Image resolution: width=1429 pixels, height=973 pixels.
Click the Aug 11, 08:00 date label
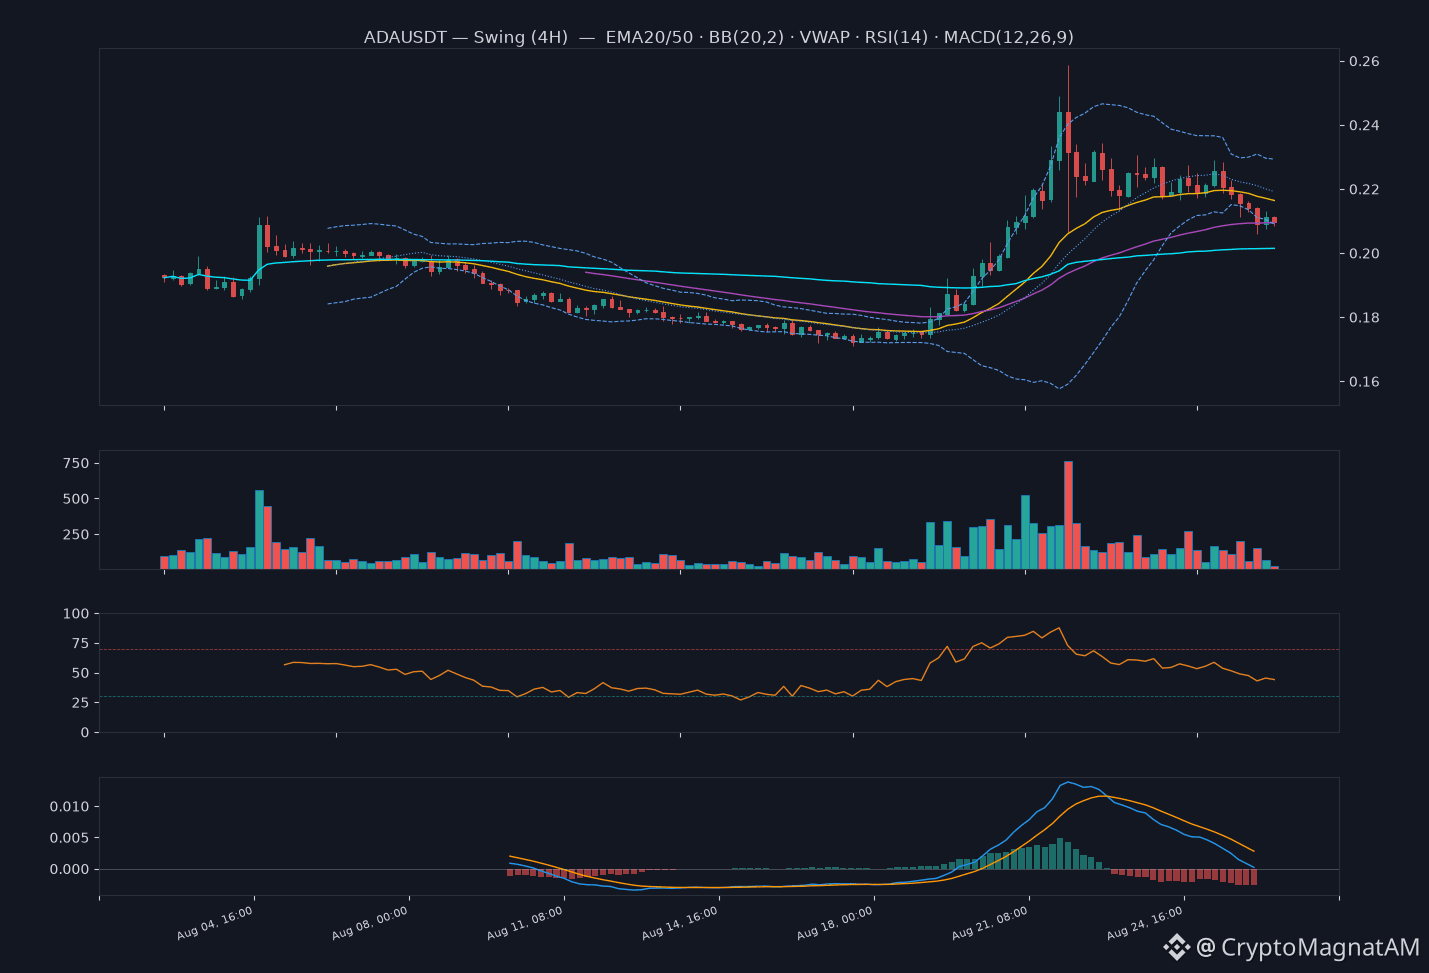[x=525, y=924]
